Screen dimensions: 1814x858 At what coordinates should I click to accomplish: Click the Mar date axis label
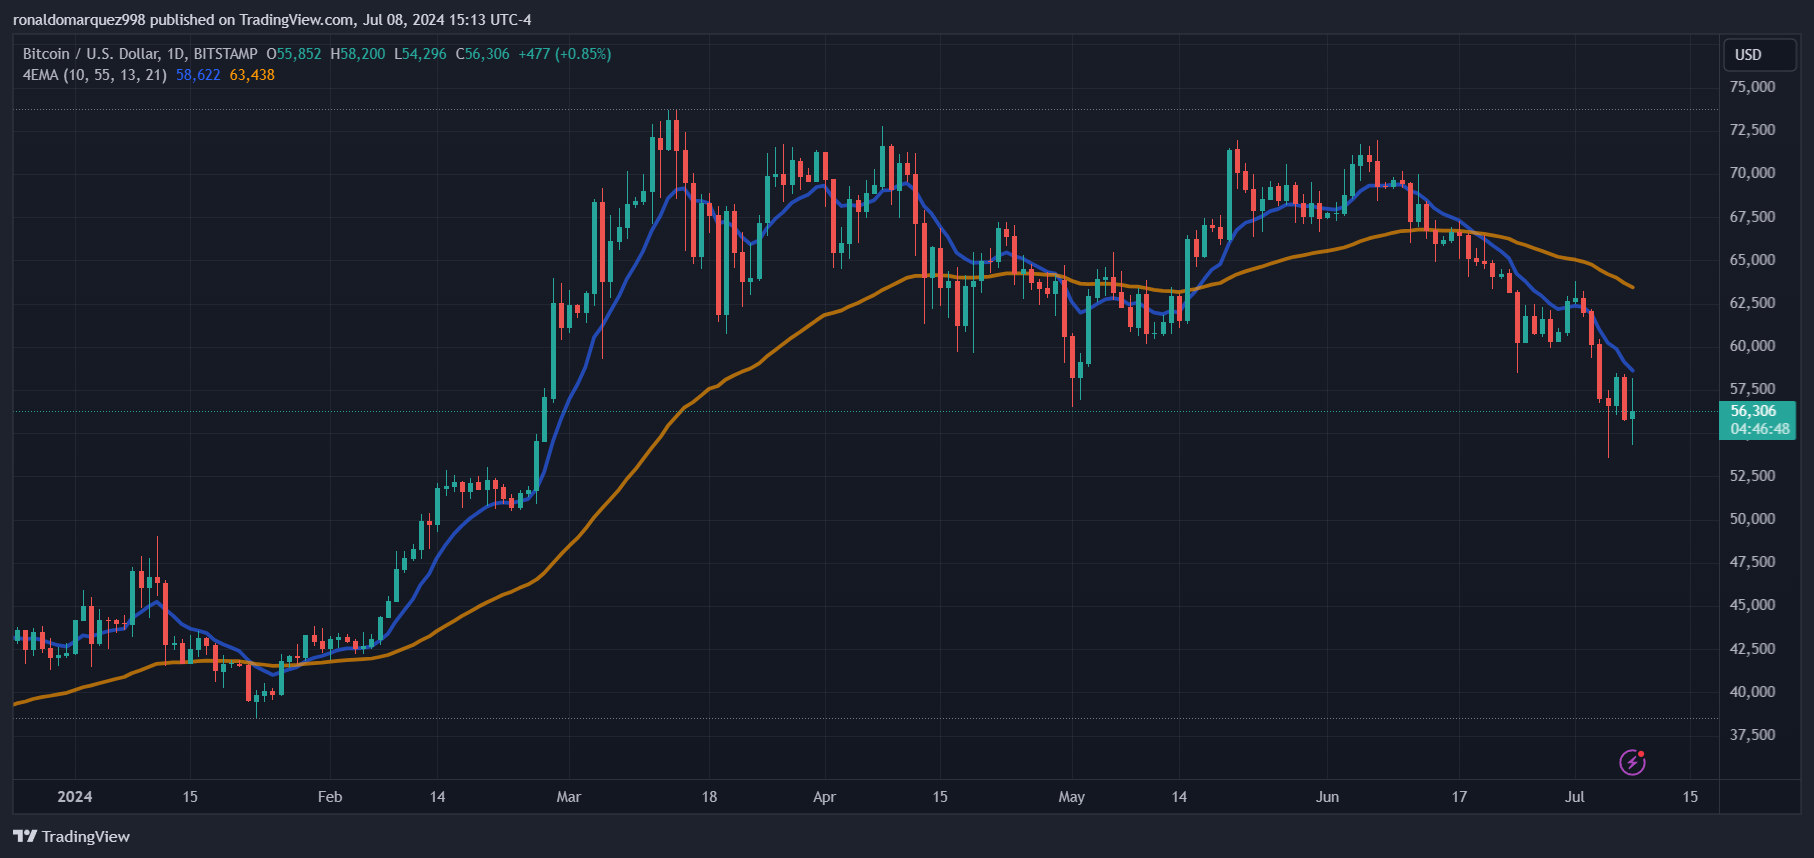point(569,797)
